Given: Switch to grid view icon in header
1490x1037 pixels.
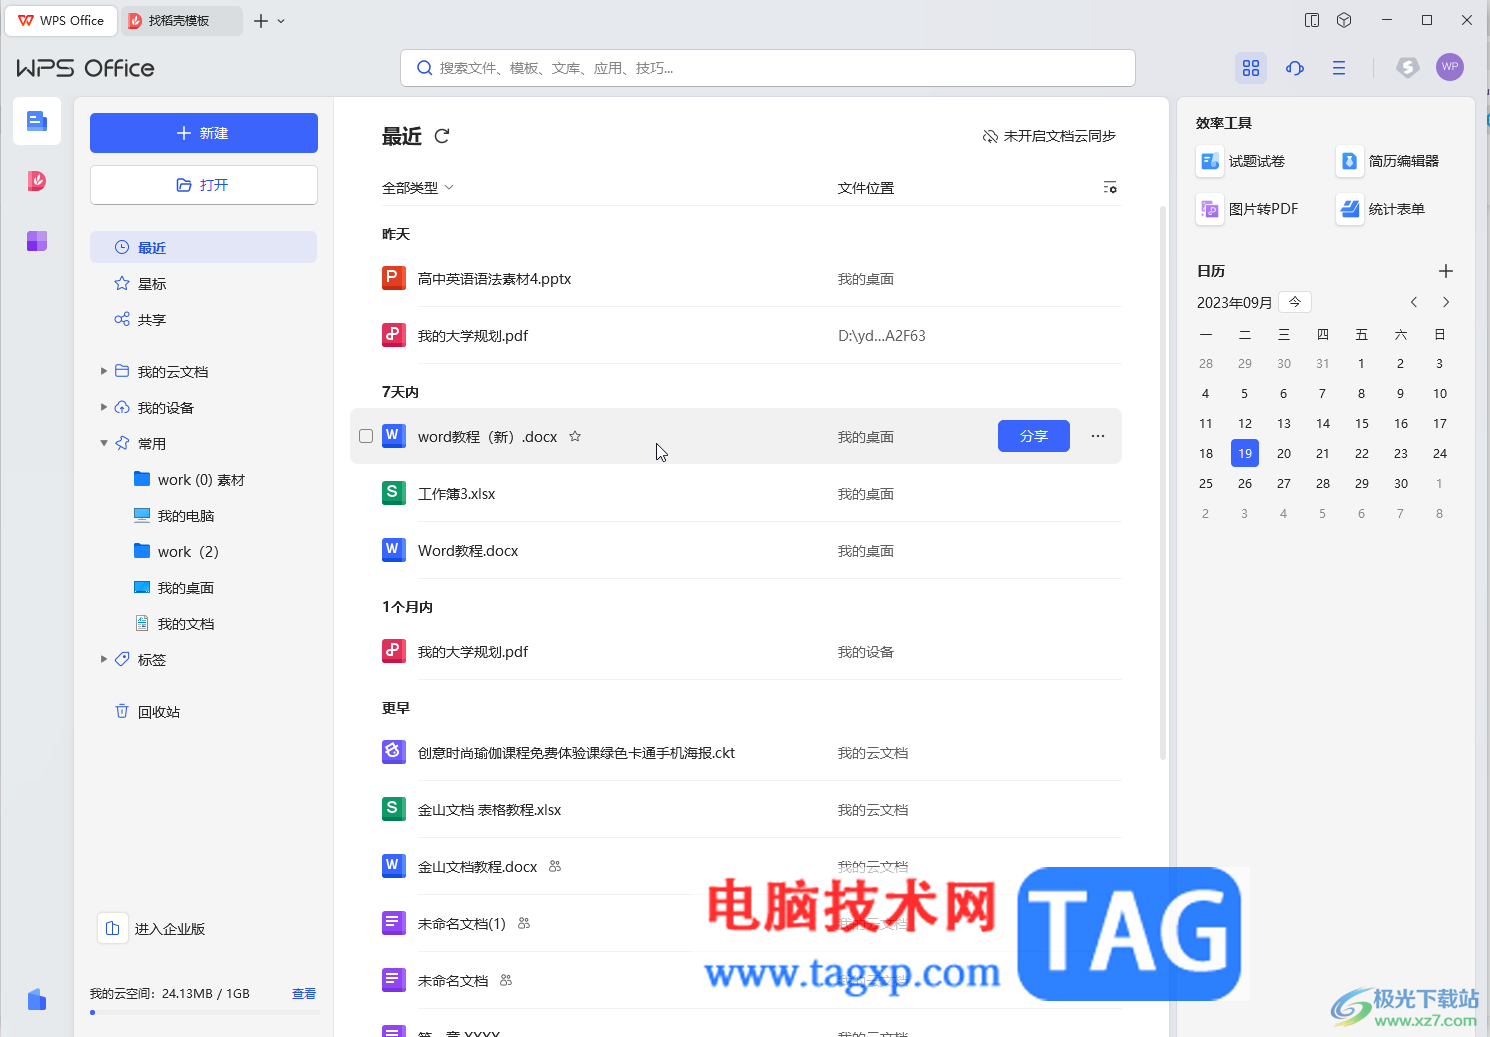Looking at the screenshot, I should pyautogui.click(x=1251, y=68).
